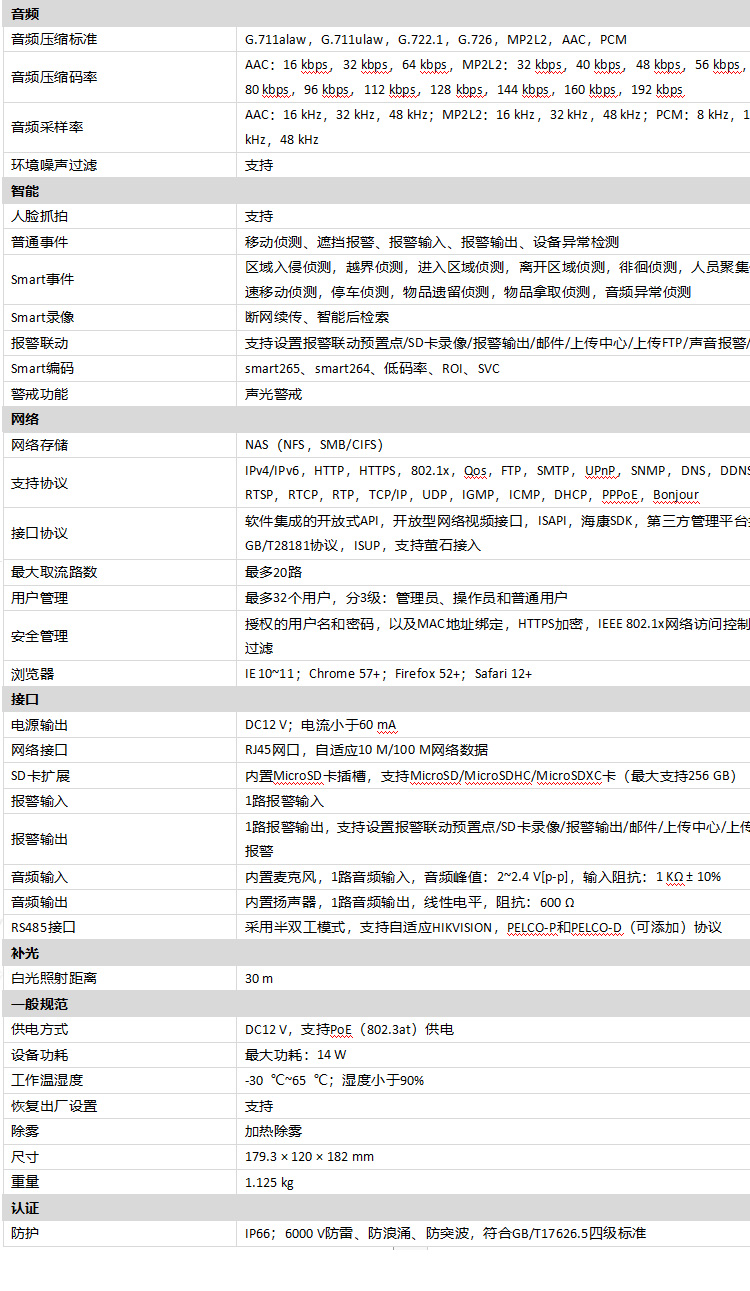
Task: Click the DC12 V 支持PoE value
Action: (349, 1029)
